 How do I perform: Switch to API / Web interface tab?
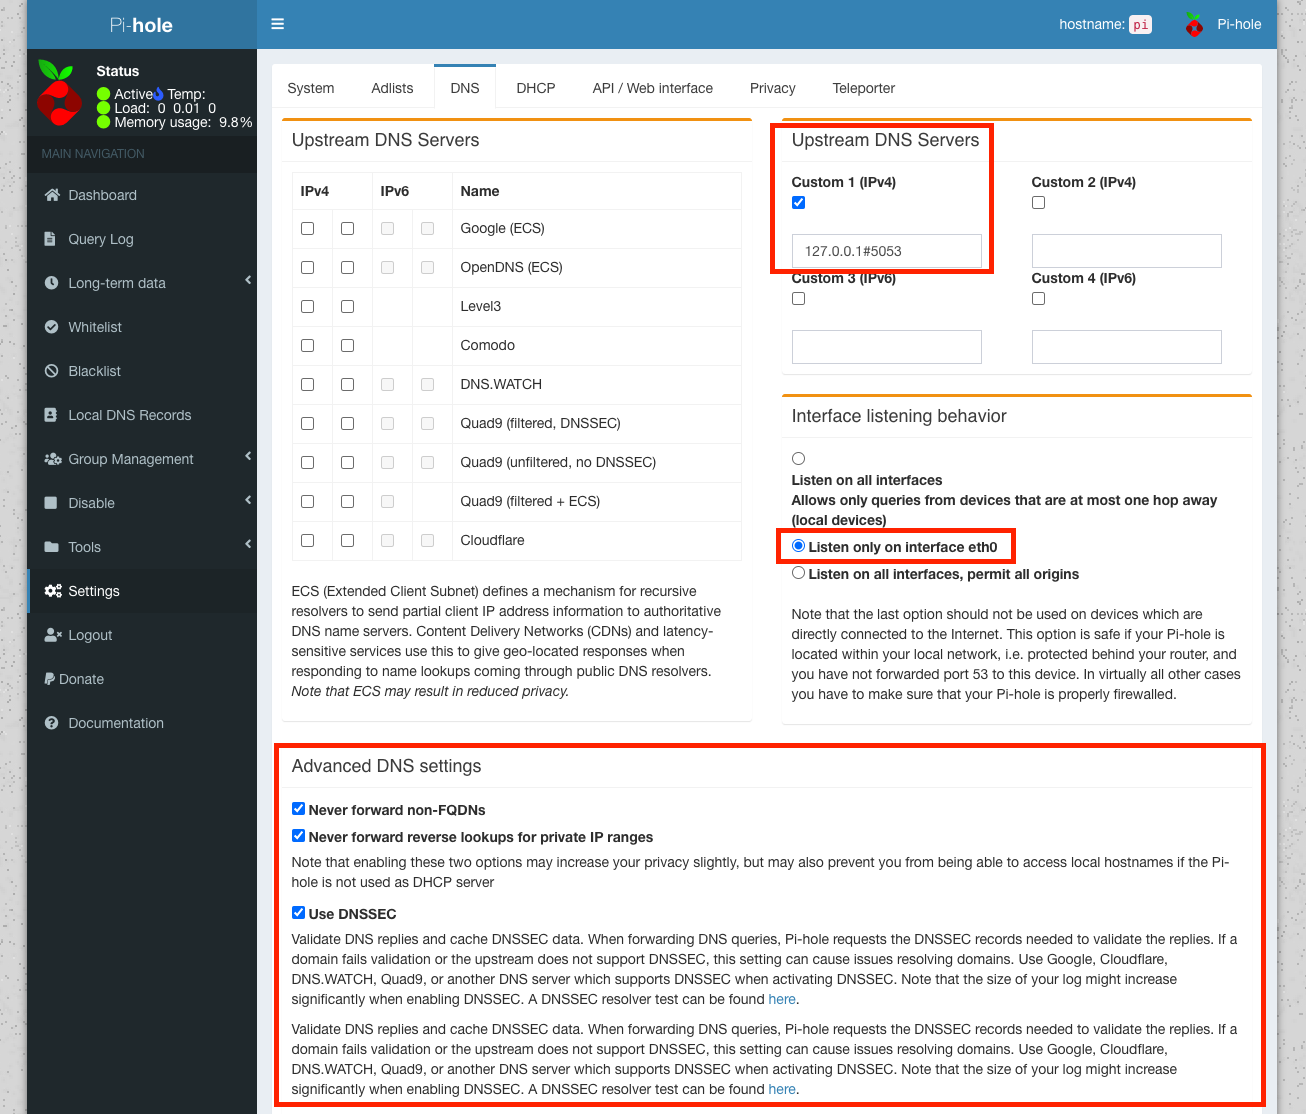pyautogui.click(x=653, y=88)
